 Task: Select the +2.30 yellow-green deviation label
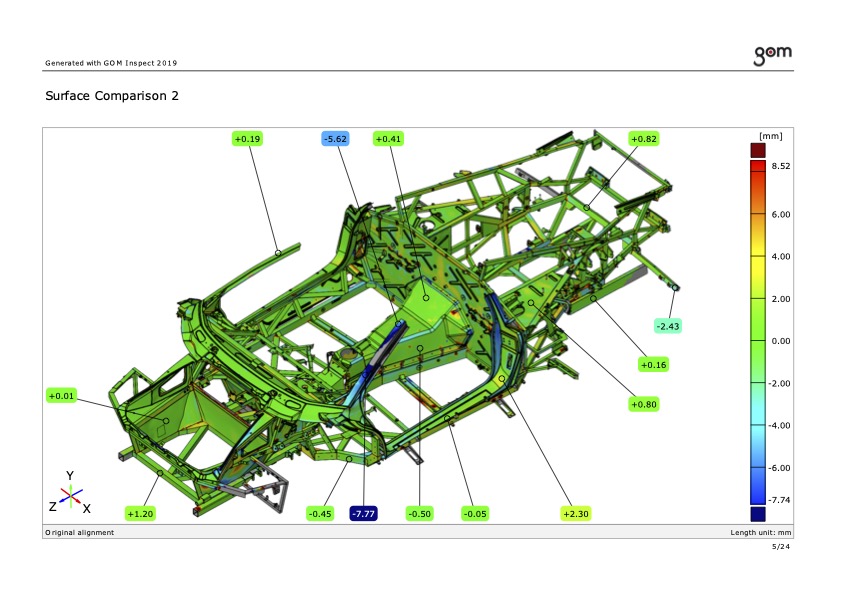[576, 514]
